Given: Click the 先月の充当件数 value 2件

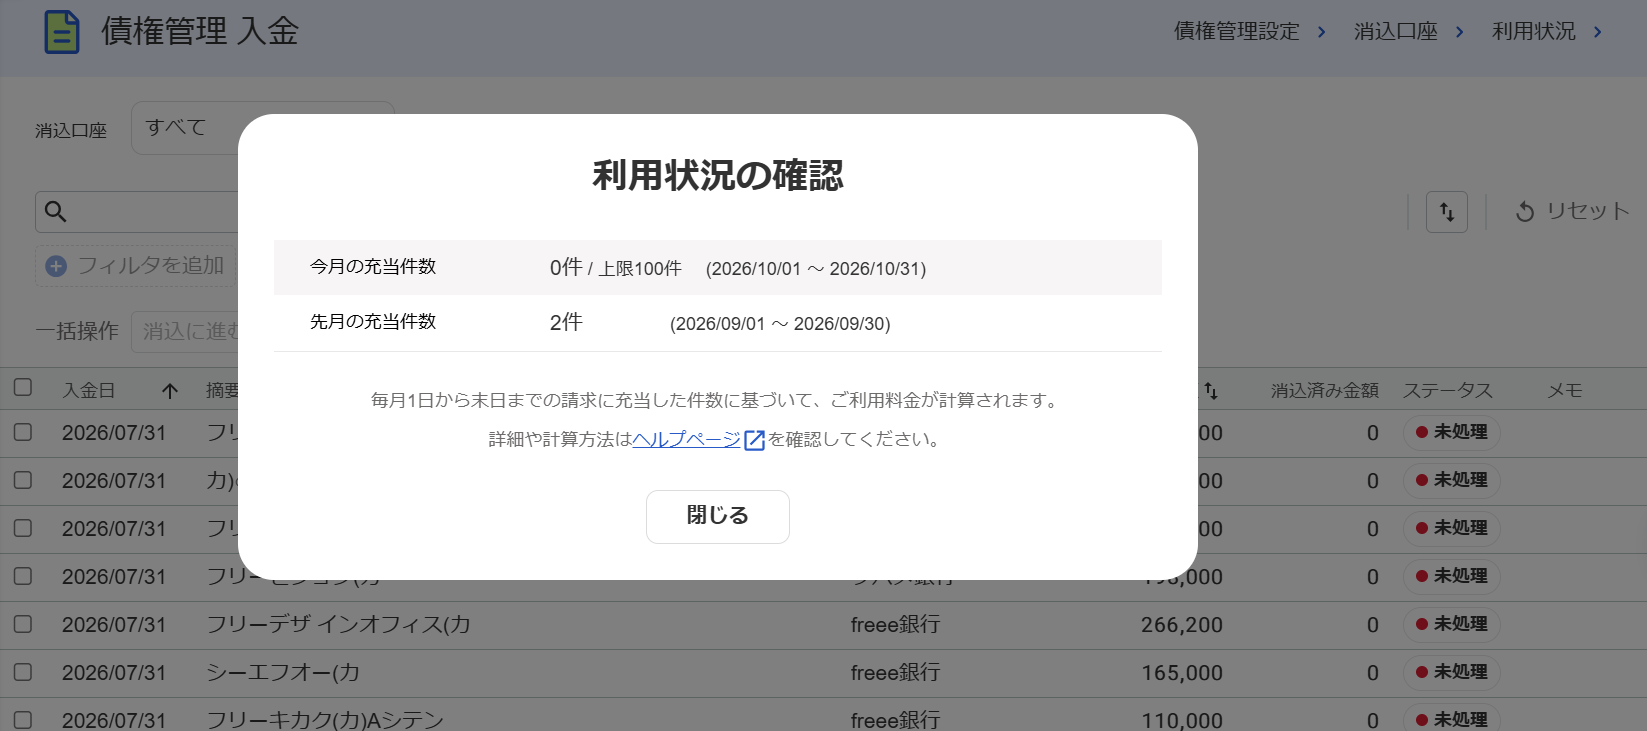Looking at the screenshot, I should pos(566,322).
